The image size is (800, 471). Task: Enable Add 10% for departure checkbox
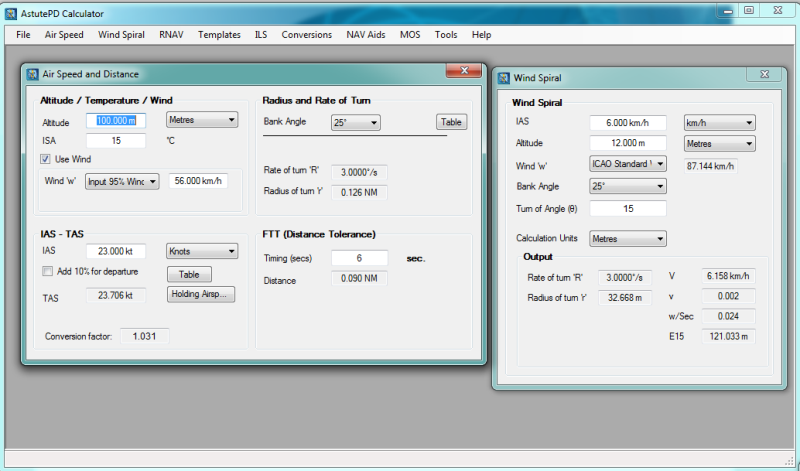[x=47, y=271]
